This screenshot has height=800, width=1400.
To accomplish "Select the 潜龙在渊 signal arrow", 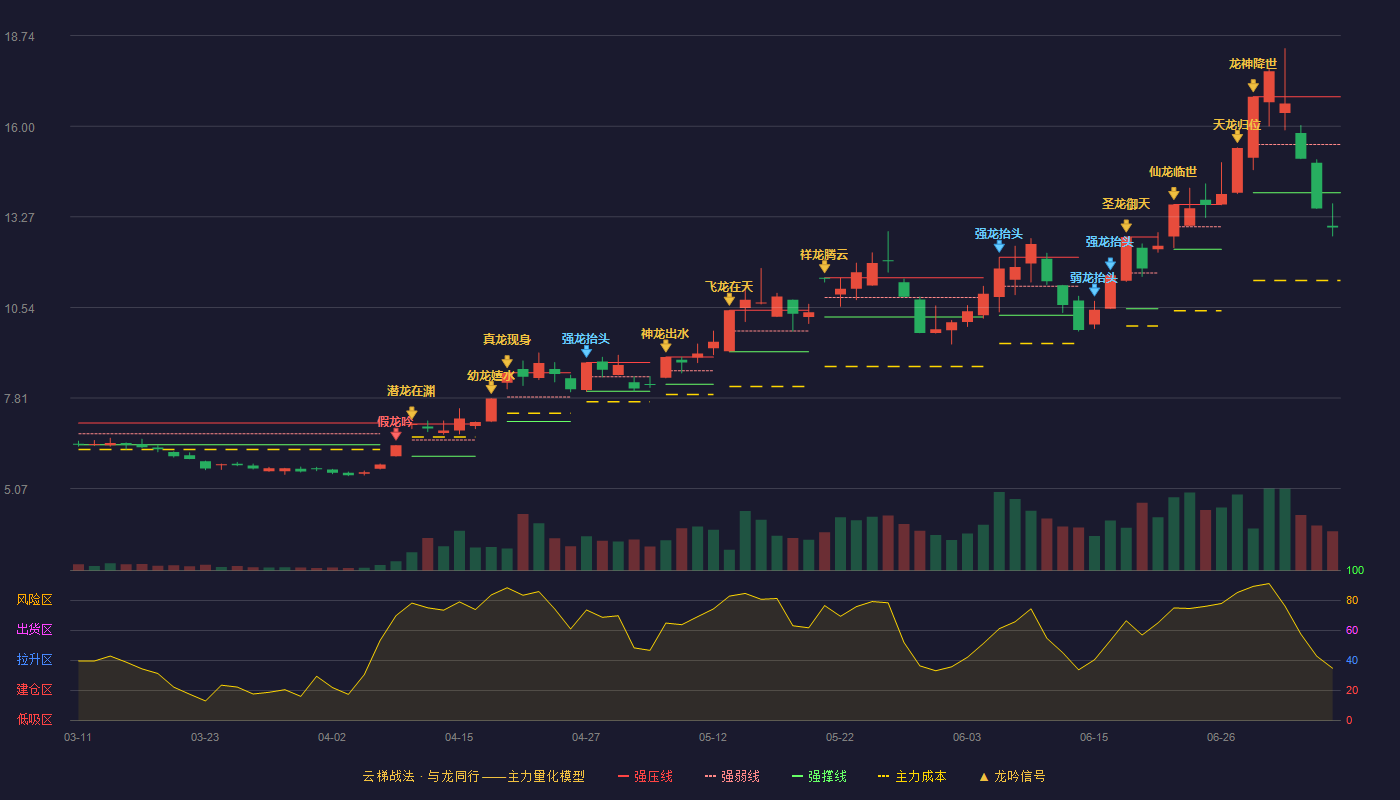I will [x=412, y=412].
